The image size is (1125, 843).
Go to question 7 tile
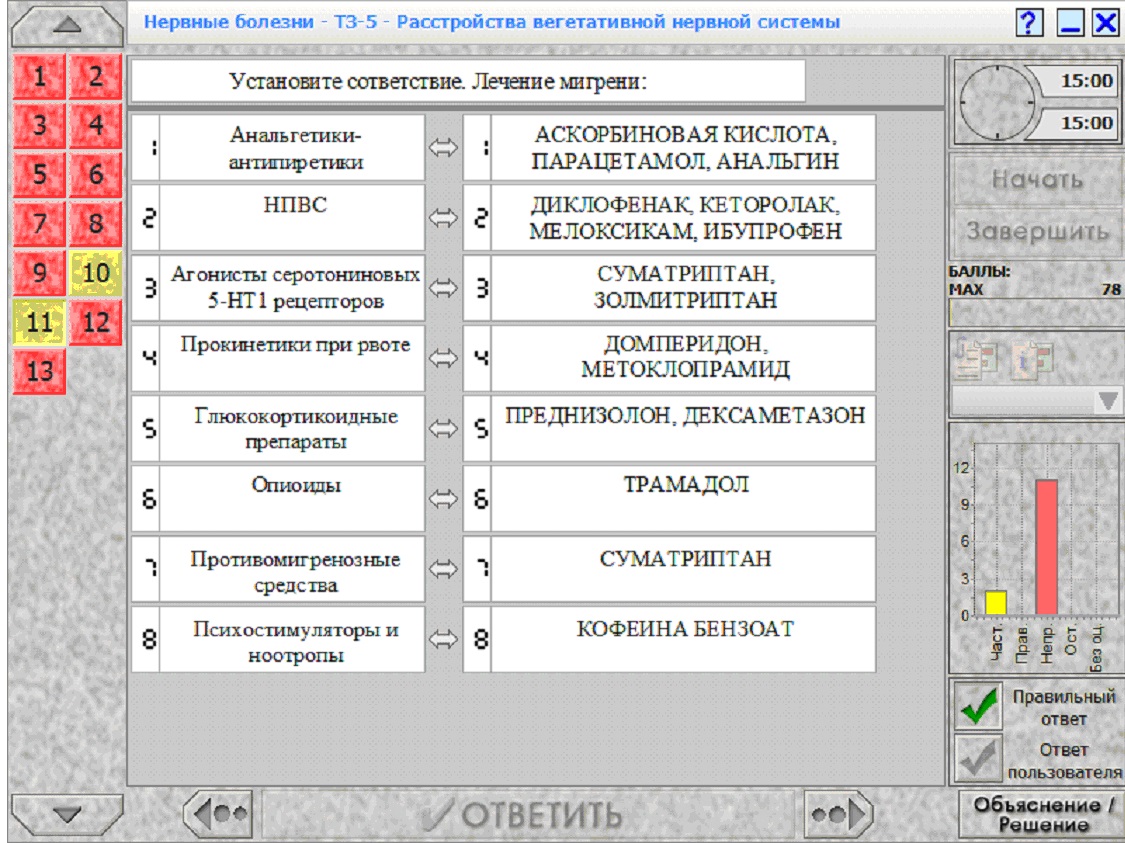tap(39, 224)
